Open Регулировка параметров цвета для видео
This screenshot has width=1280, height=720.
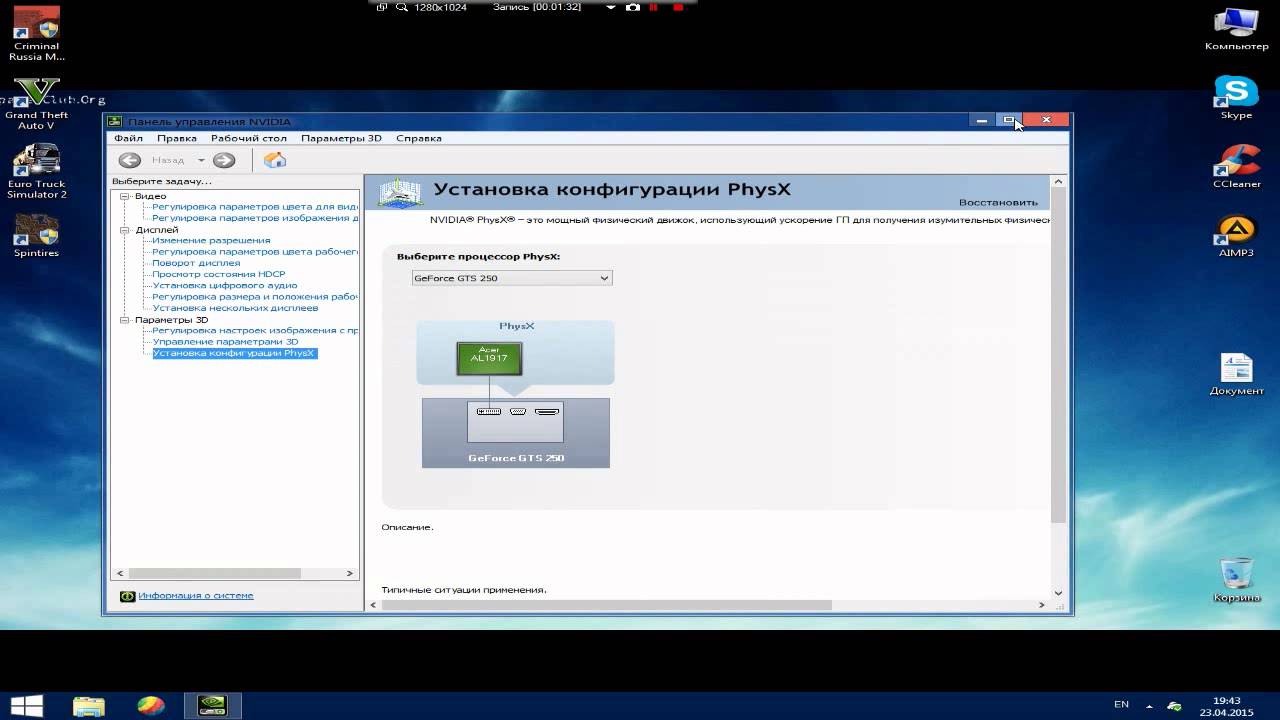point(255,207)
